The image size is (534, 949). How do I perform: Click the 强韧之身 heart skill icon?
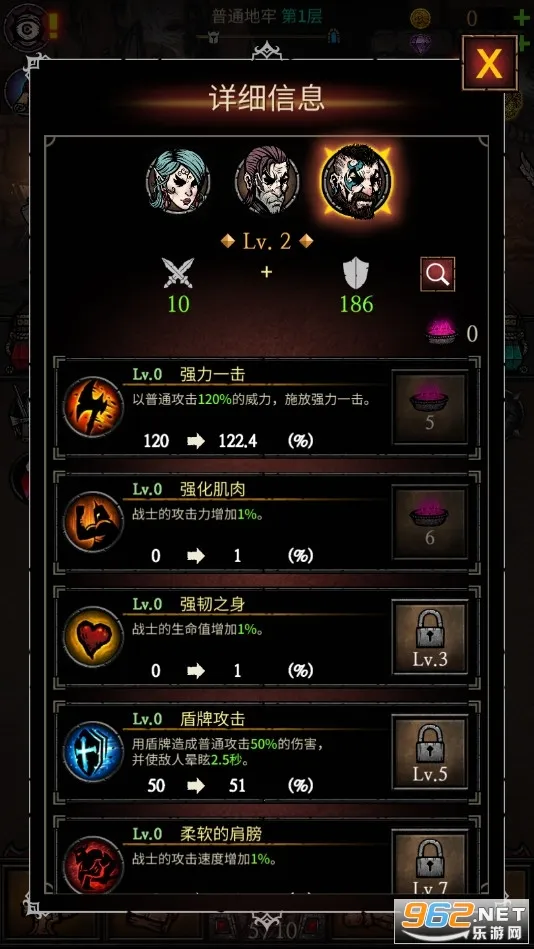point(93,636)
